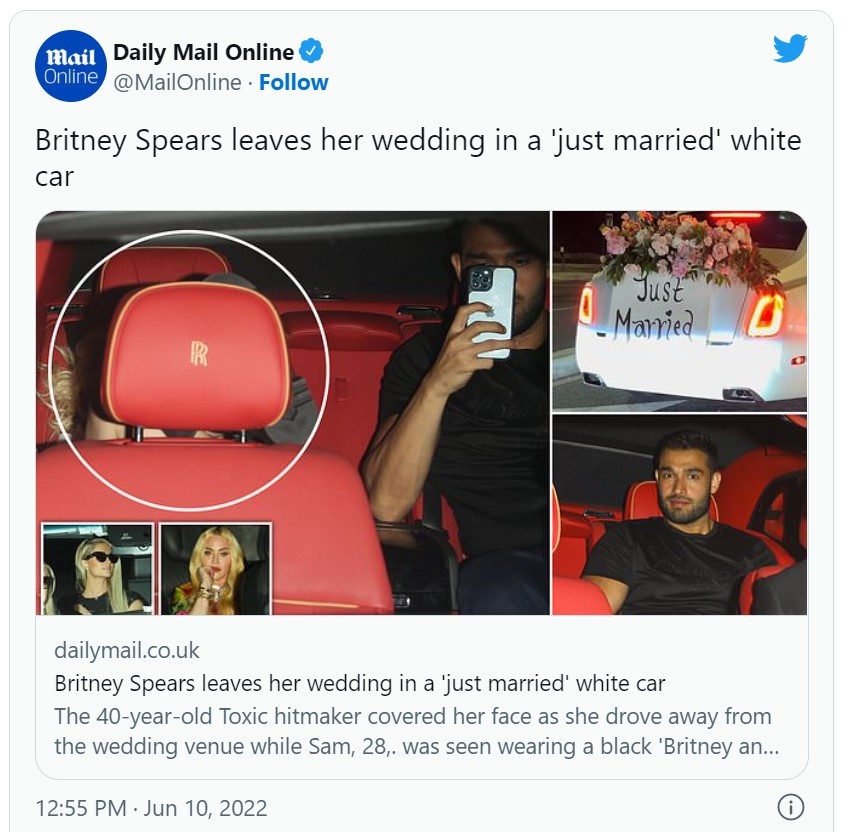Open the @MailOnline handle
The image size is (850, 832).
click(177, 82)
